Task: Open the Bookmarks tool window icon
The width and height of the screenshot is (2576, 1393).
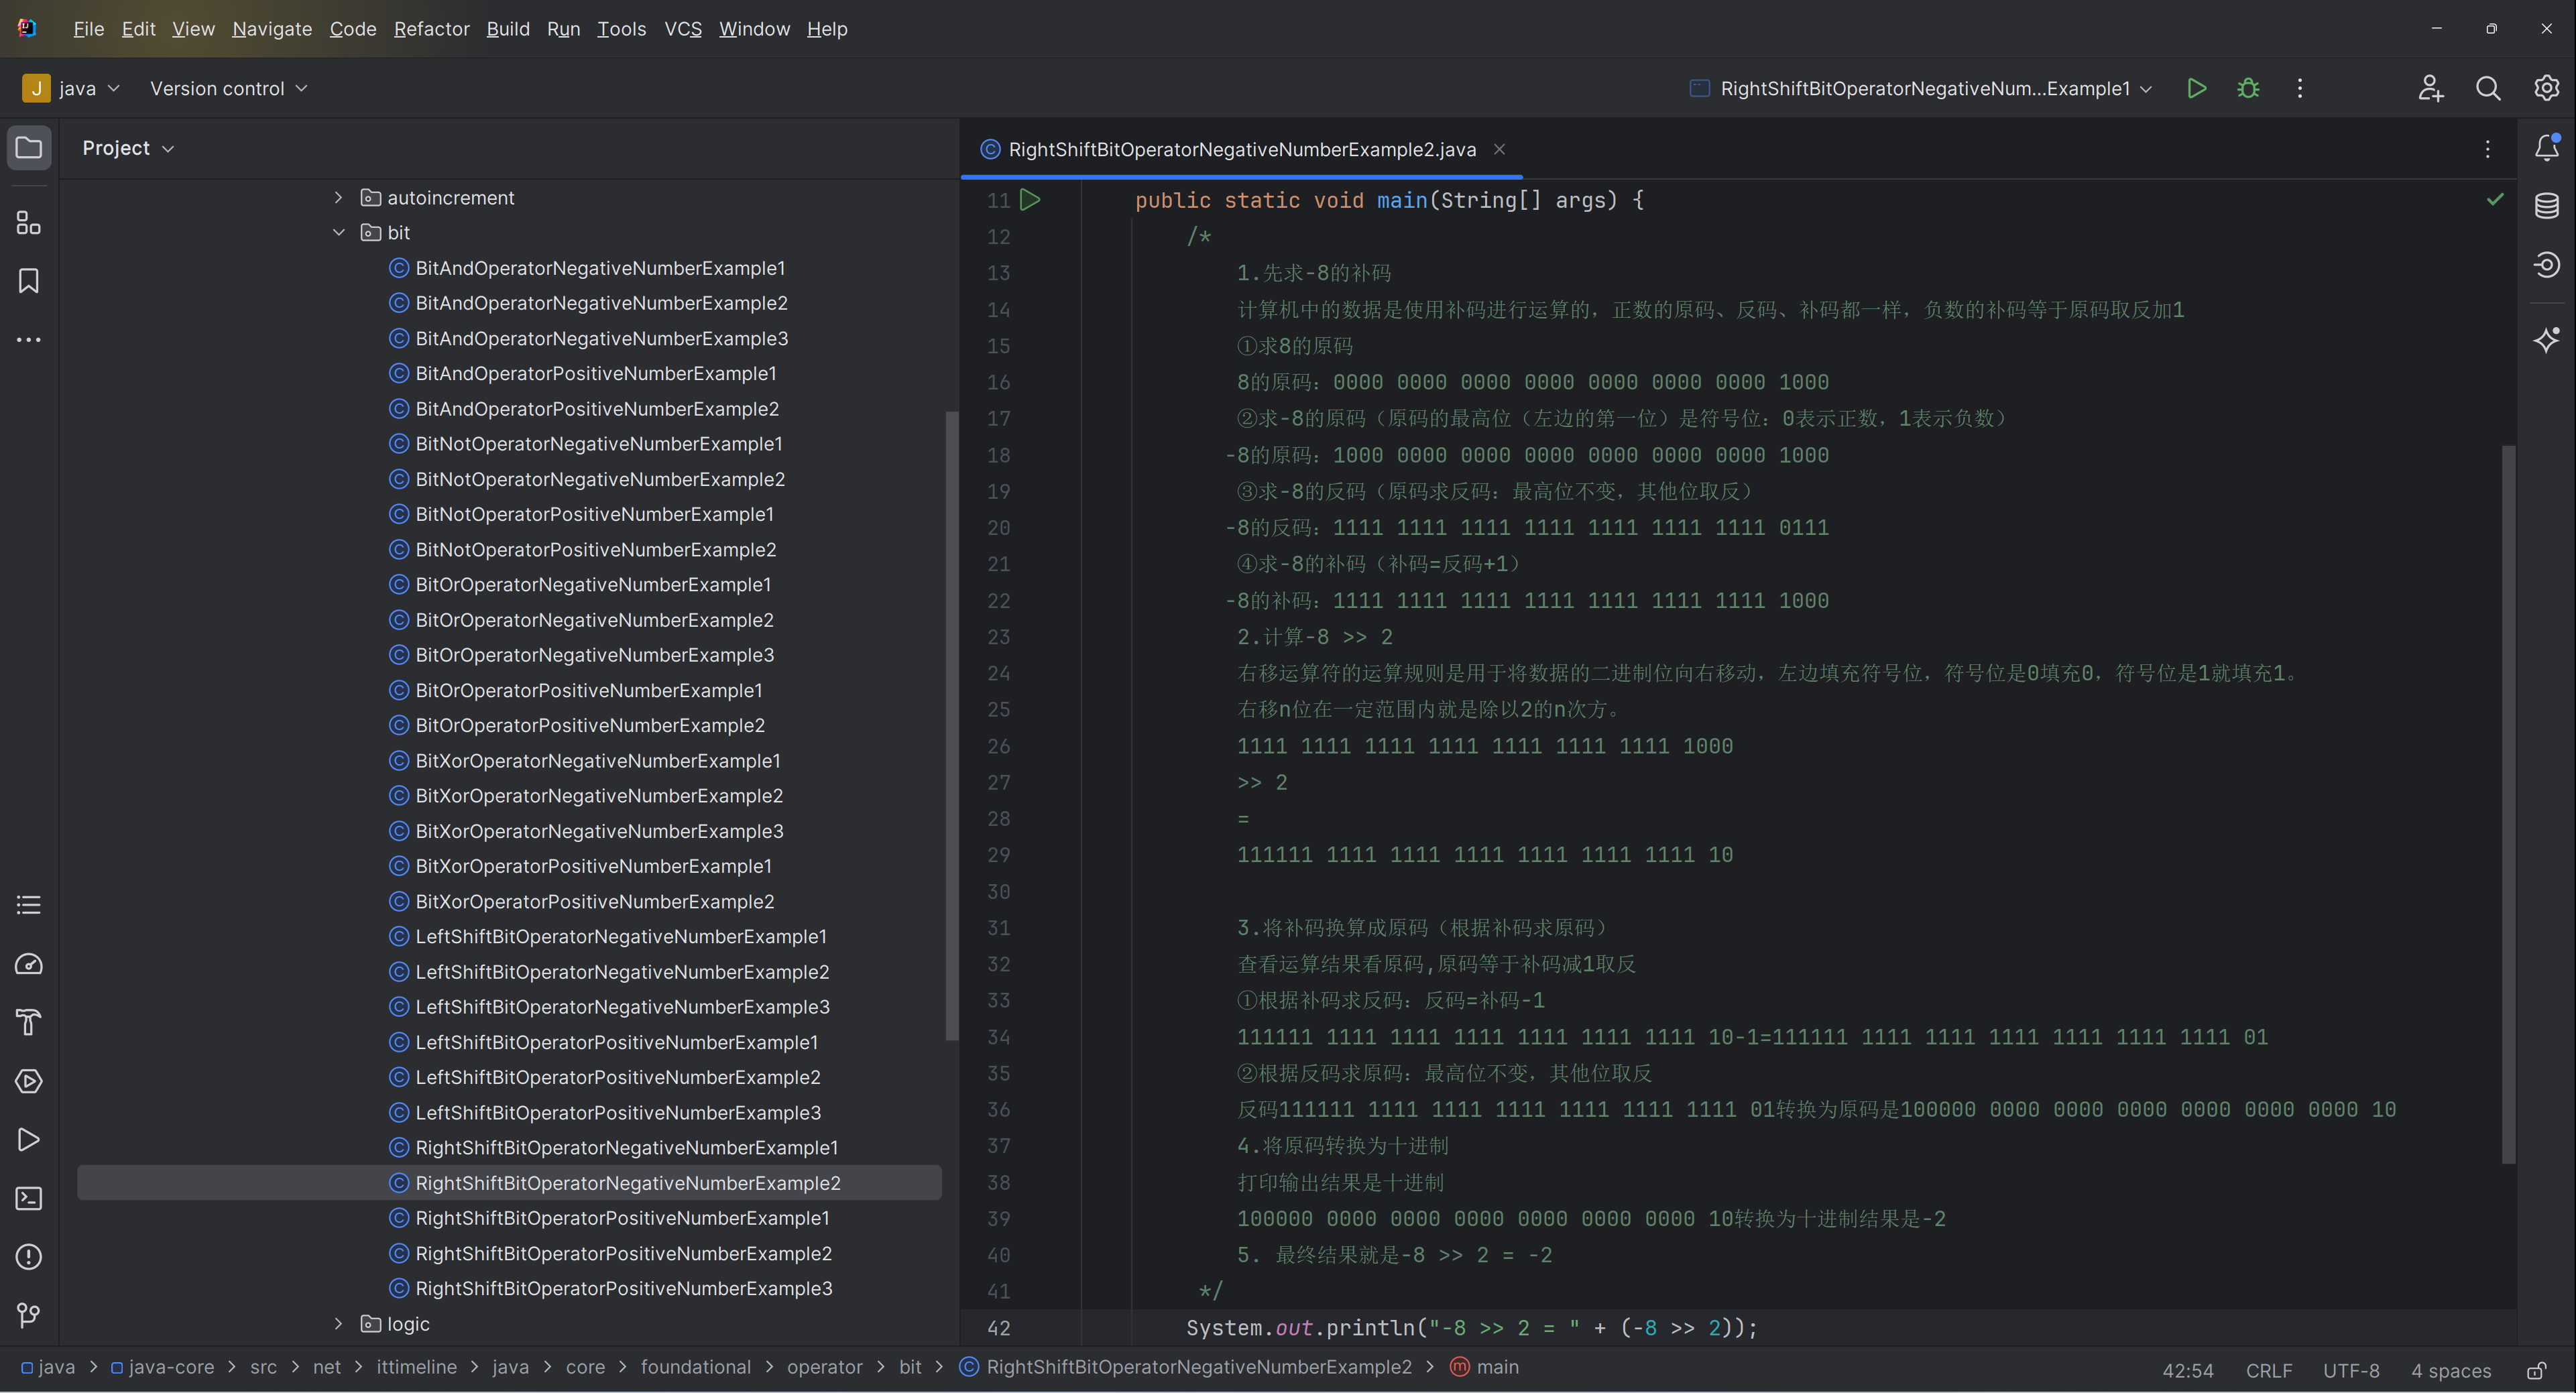Action: click(29, 281)
